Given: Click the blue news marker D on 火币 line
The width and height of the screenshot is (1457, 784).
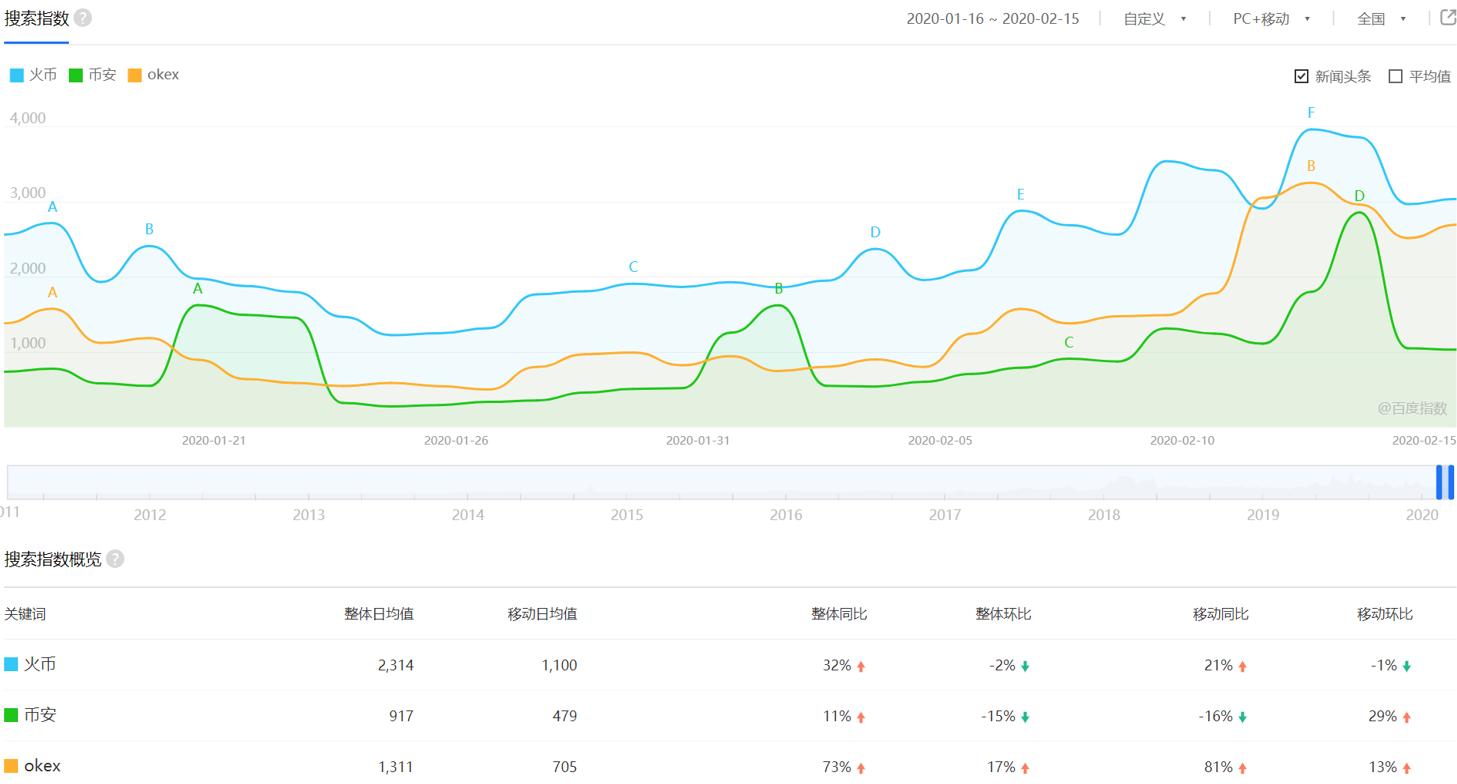Looking at the screenshot, I should click(x=875, y=232).
